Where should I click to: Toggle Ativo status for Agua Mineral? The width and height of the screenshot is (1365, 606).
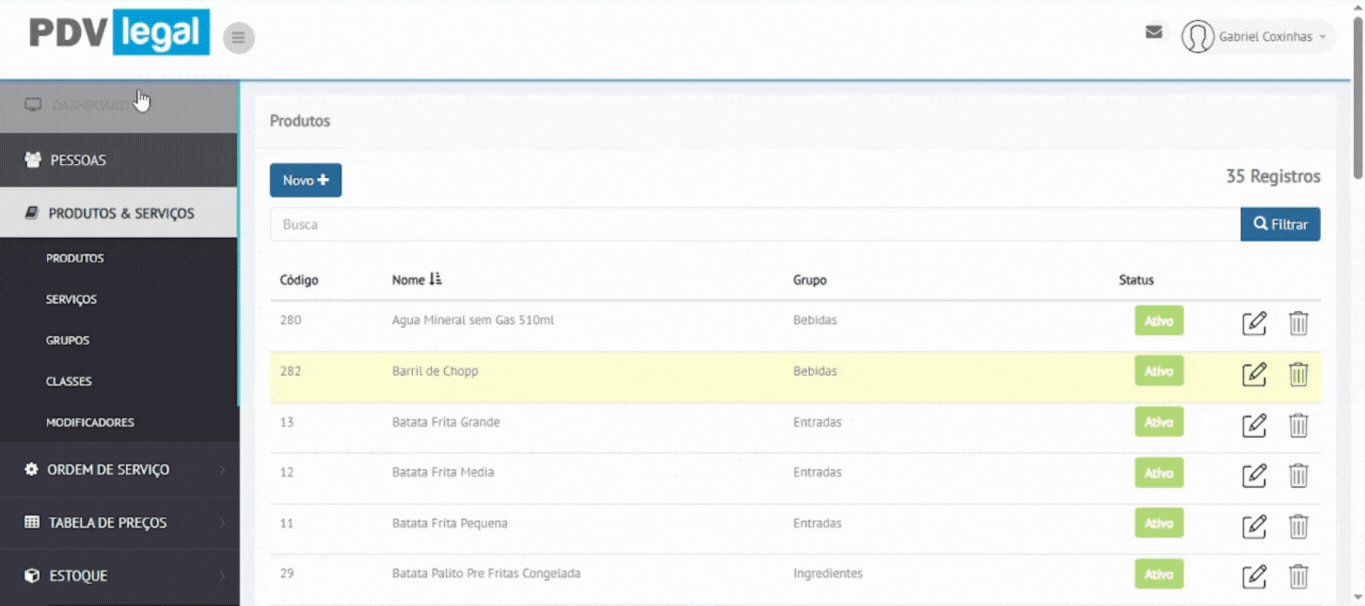pos(1158,321)
